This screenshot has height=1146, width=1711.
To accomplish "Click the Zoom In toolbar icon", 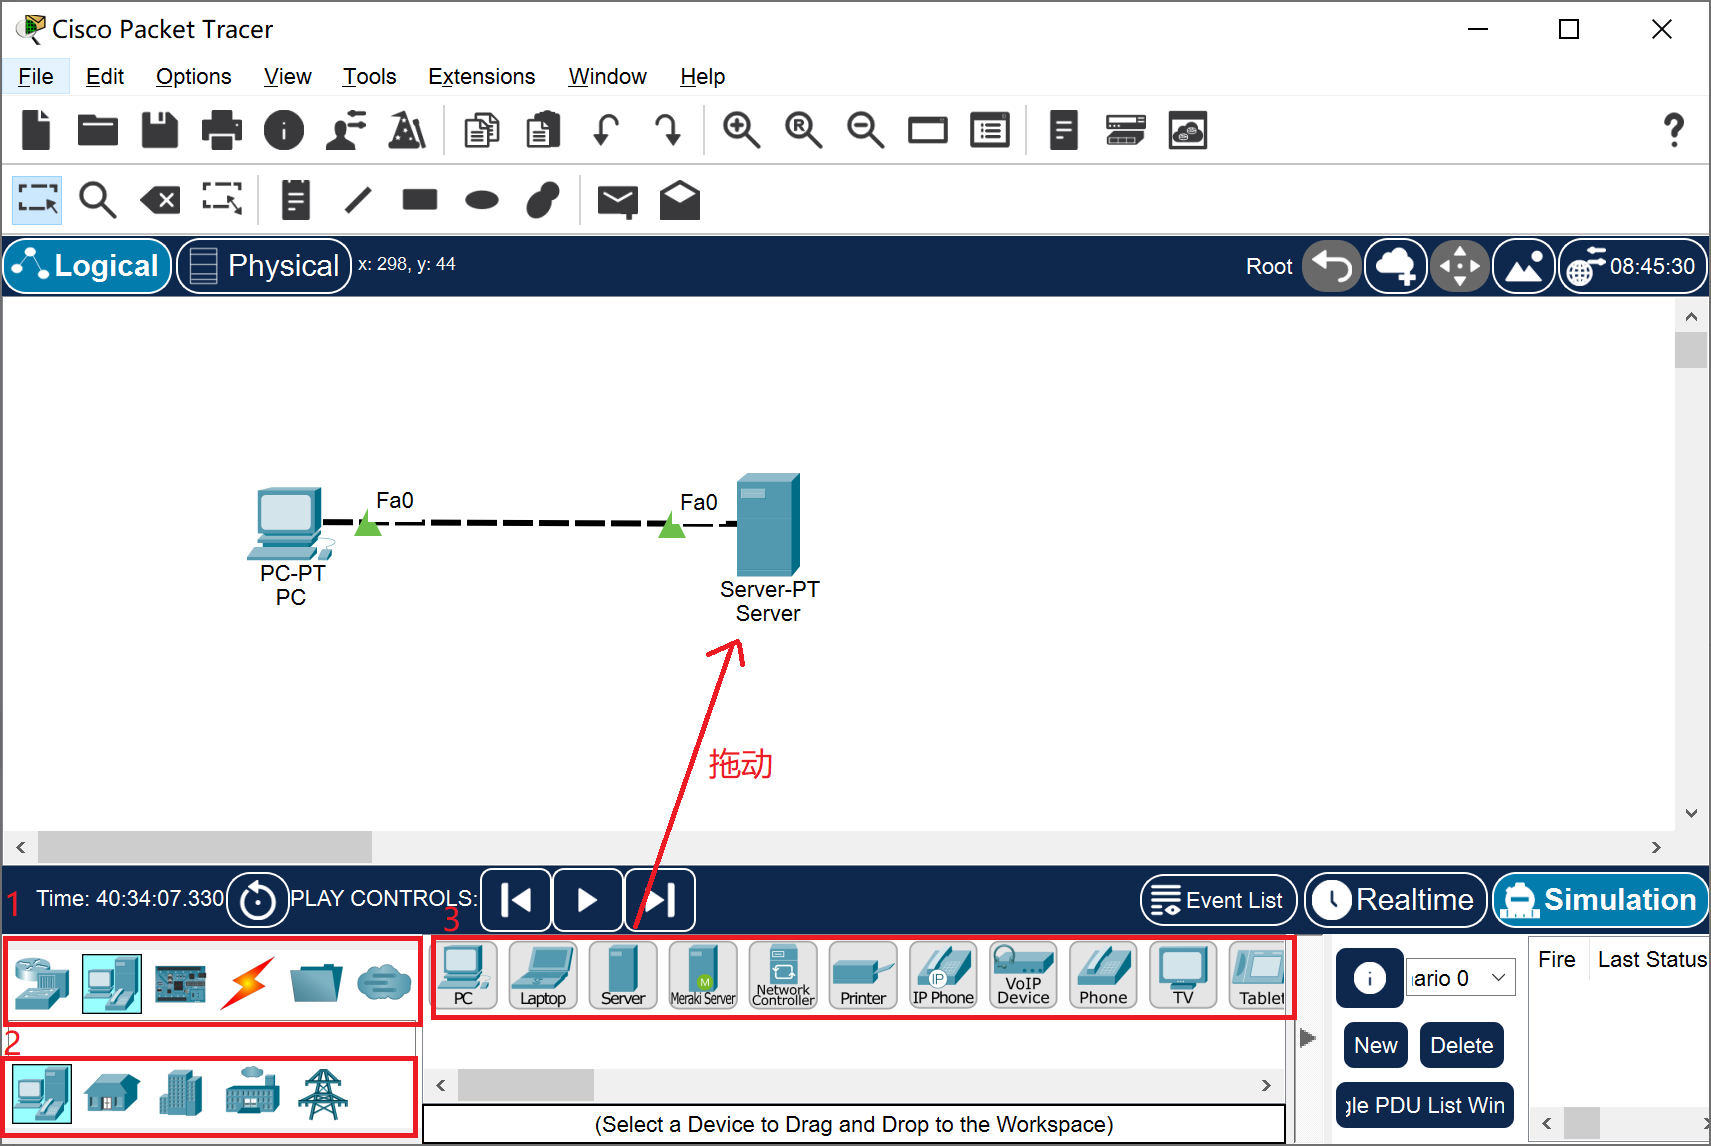I will coord(741,131).
